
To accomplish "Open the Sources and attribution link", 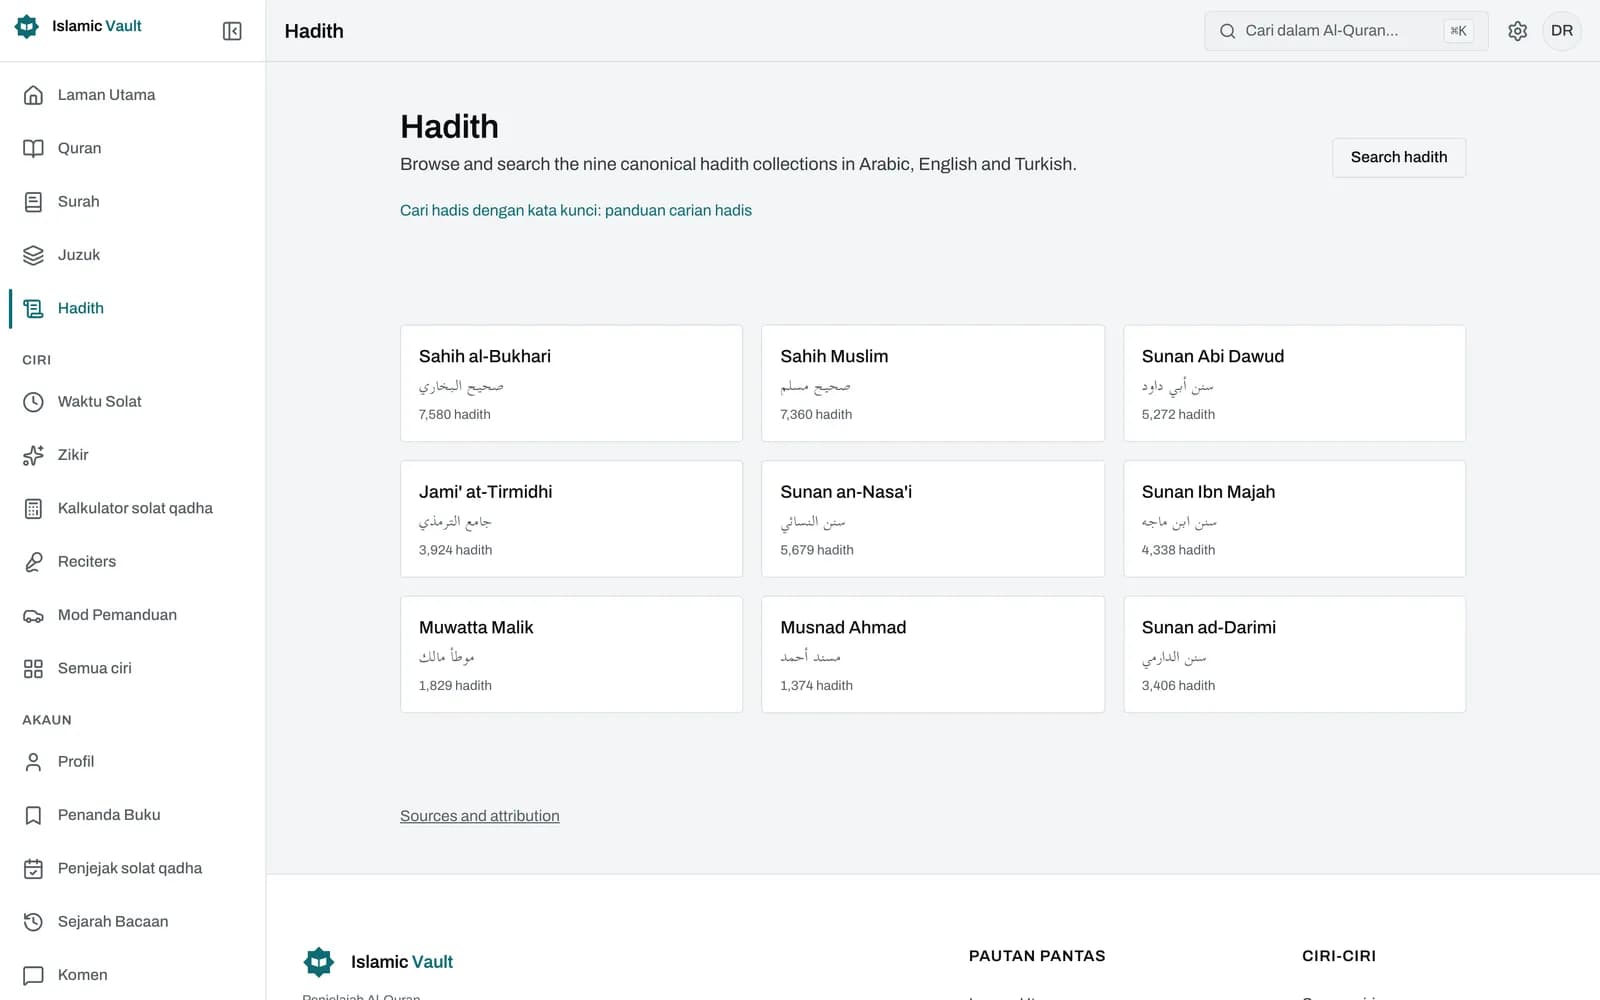I will [480, 816].
